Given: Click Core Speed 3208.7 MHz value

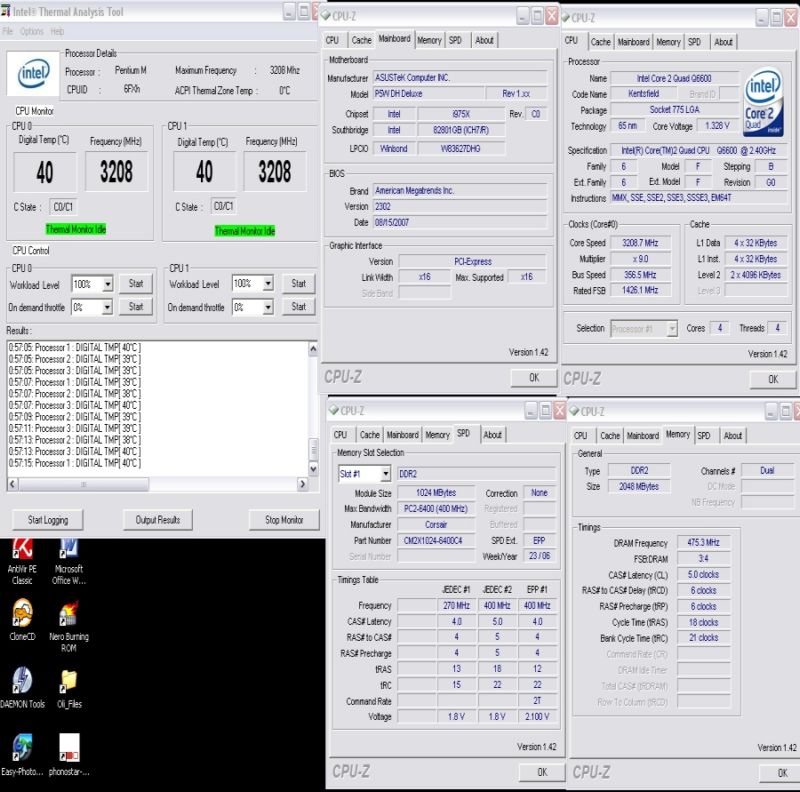Looking at the screenshot, I should coord(640,243).
